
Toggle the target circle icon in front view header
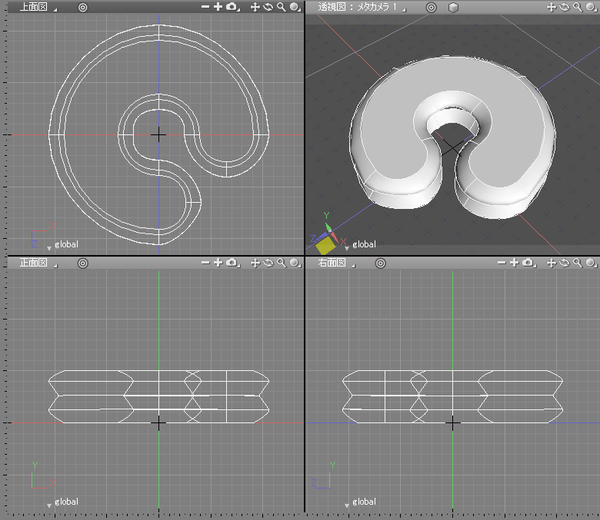[x=82, y=263]
